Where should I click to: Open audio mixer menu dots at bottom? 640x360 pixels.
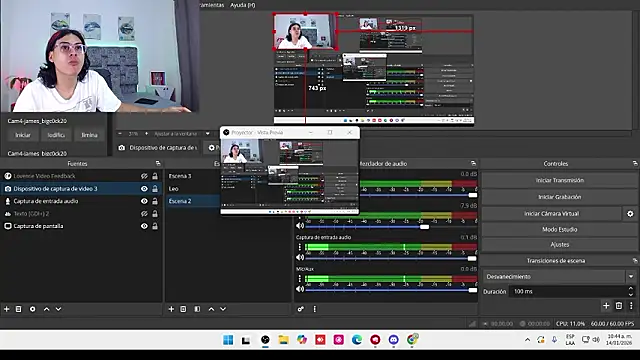pos(314,309)
